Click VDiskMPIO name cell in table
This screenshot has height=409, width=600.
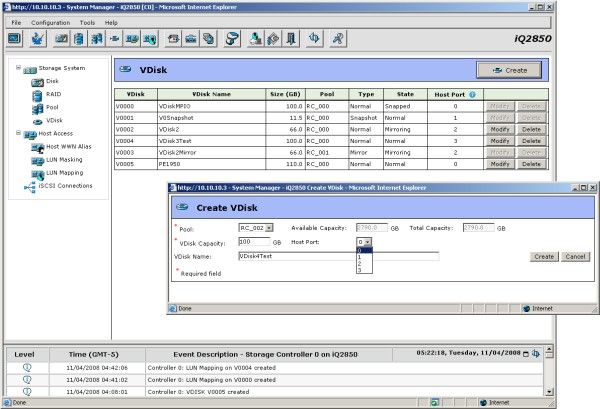point(211,106)
